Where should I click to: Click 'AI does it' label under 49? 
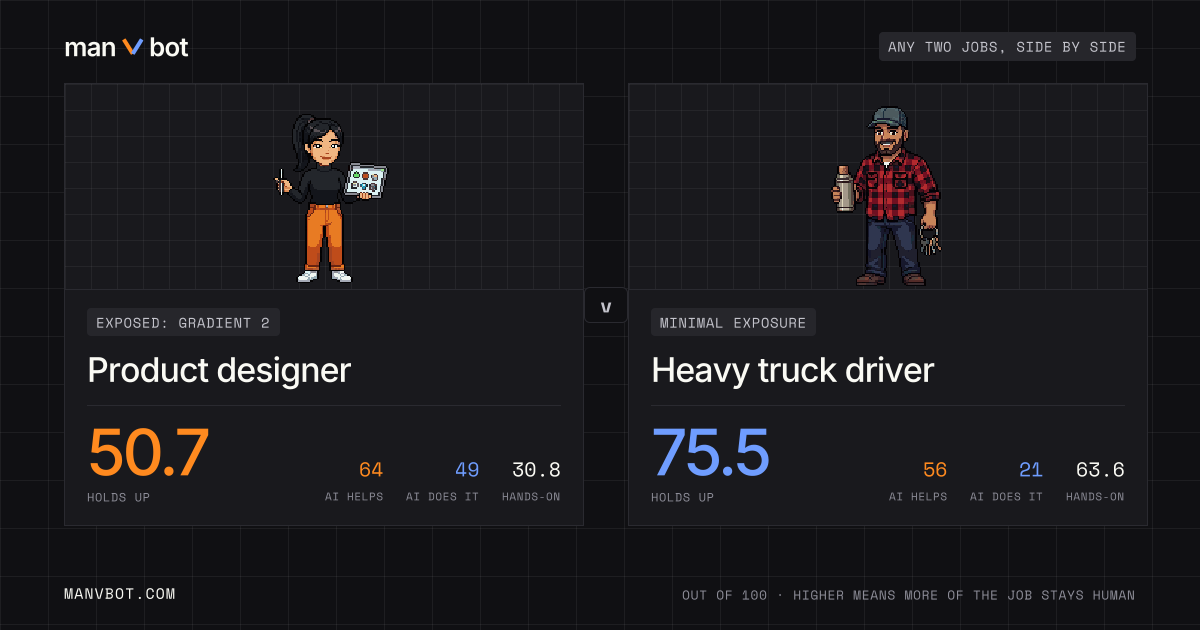(x=443, y=497)
